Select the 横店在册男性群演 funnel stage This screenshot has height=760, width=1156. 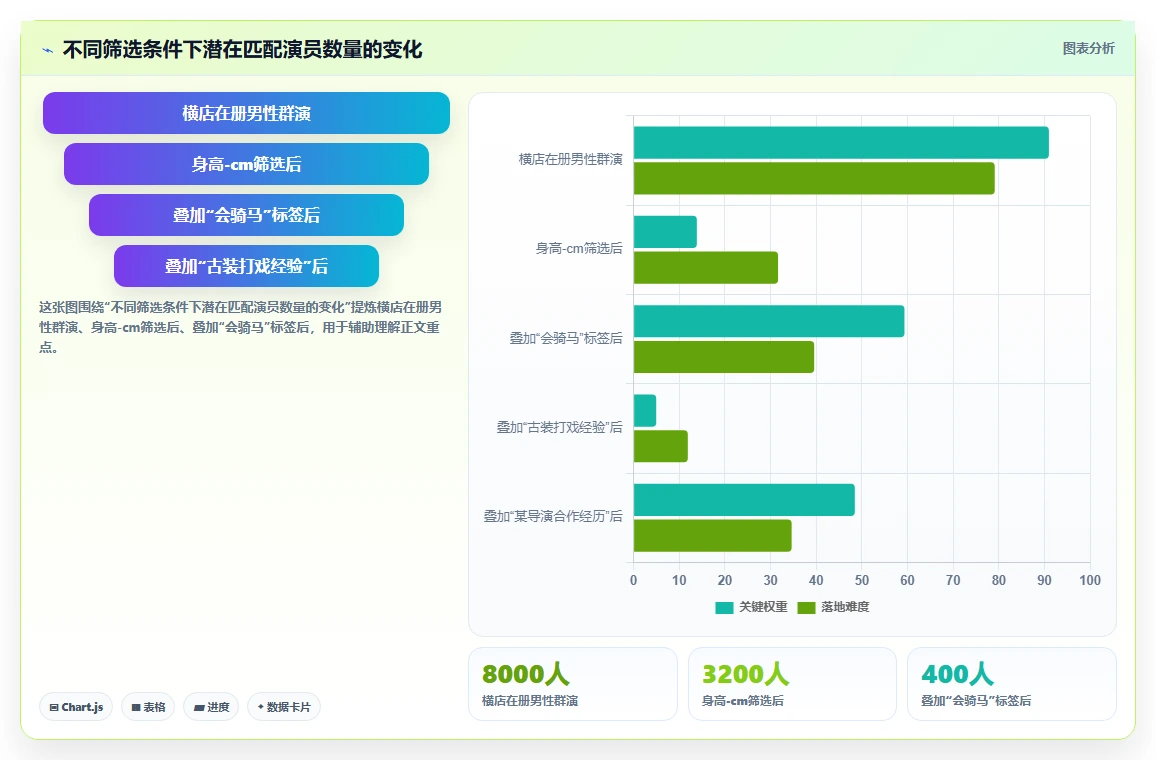tap(246, 113)
